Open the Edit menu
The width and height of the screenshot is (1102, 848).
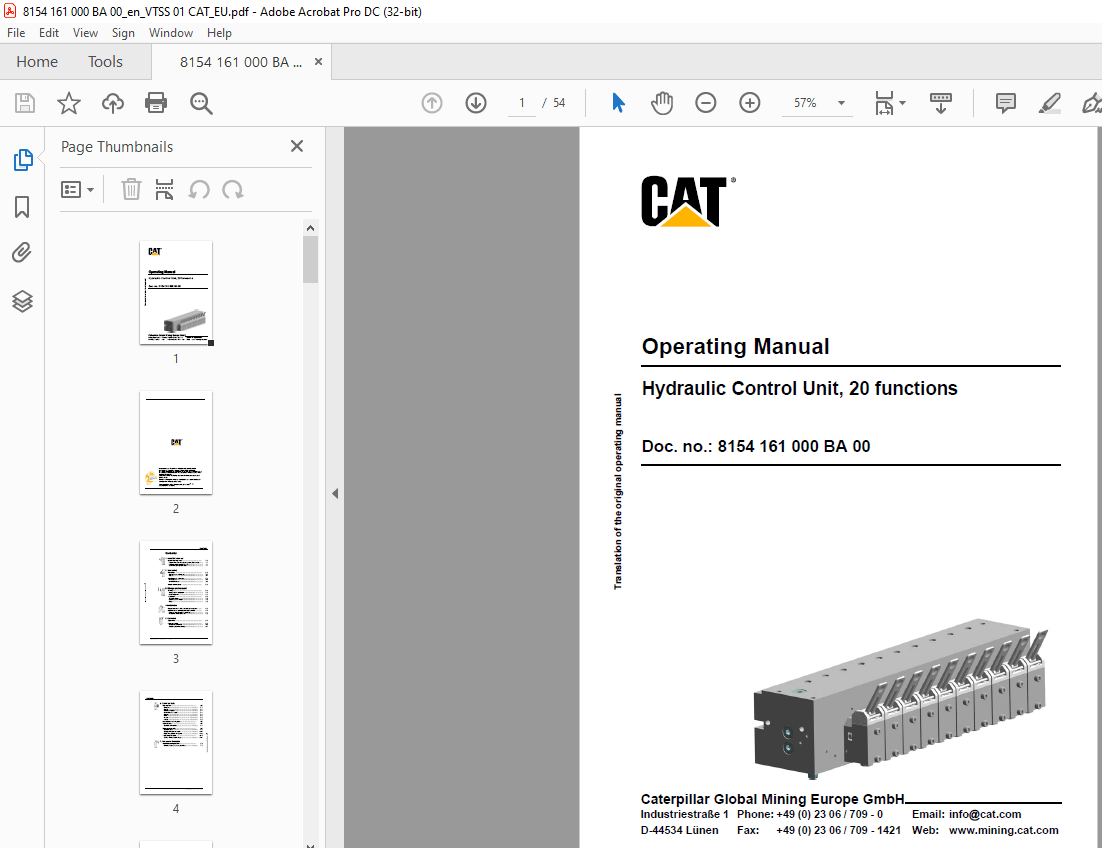(x=48, y=33)
